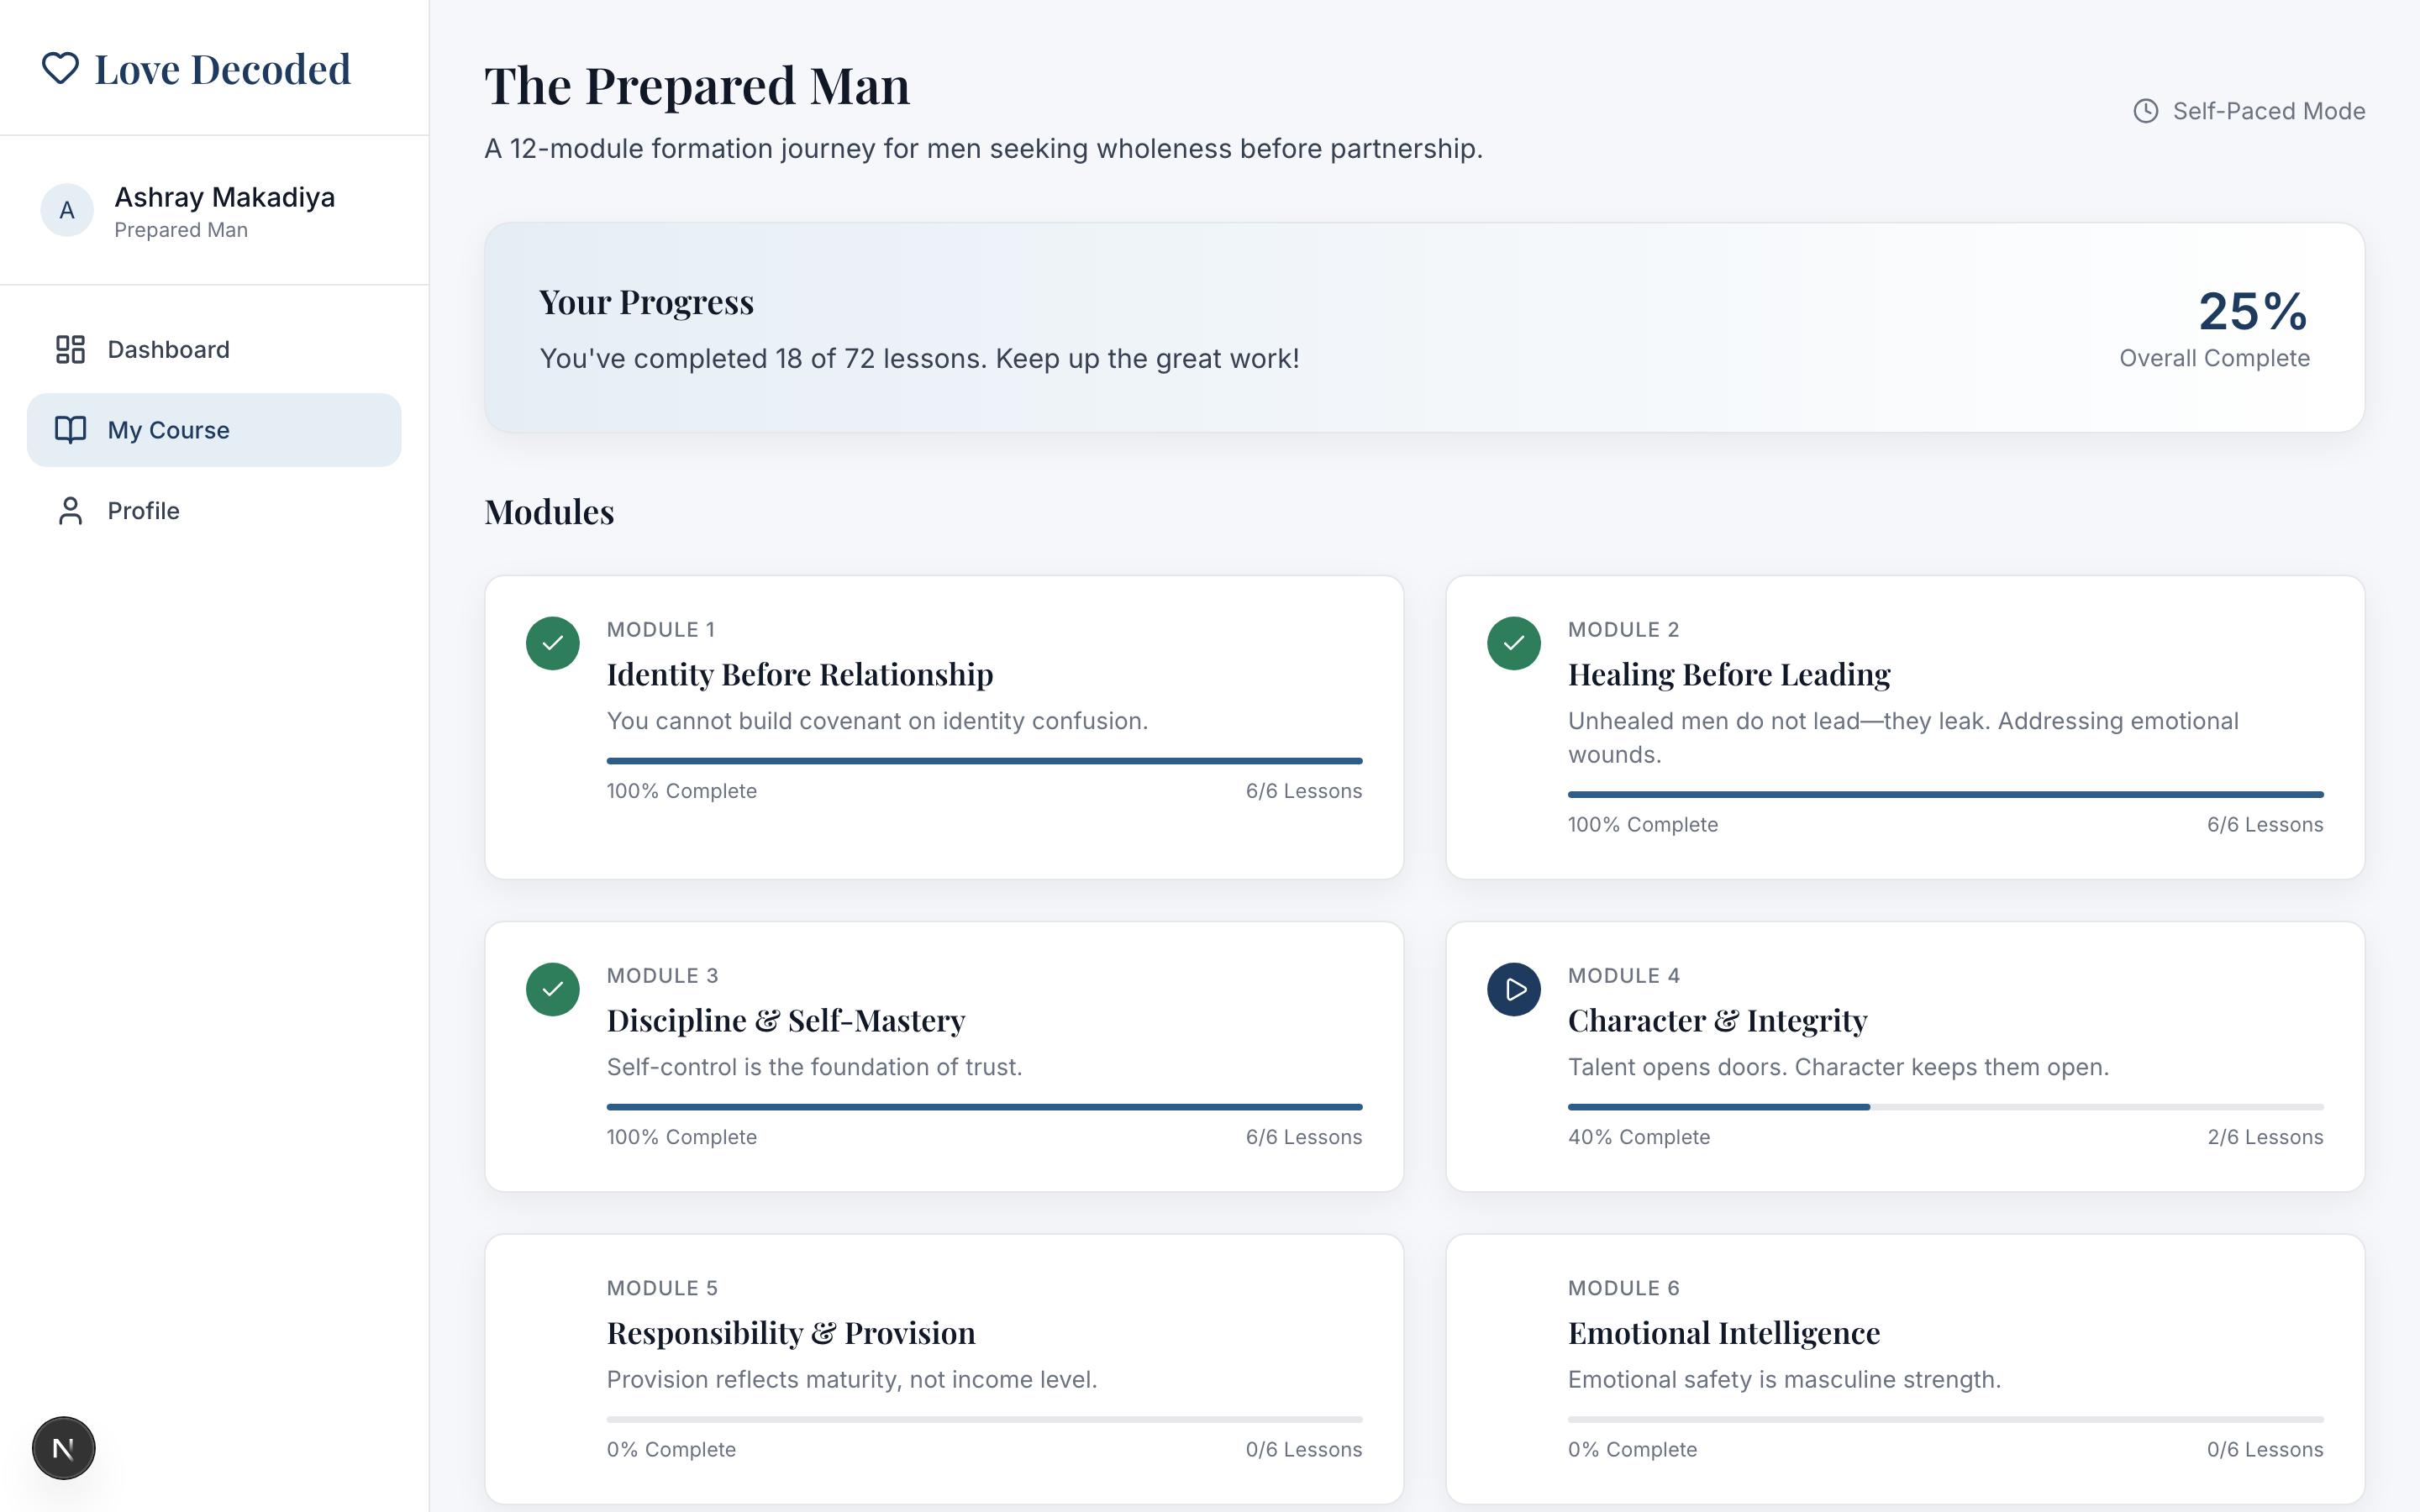Screen dimensions: 2420x1512
Task: Open the Module 6 Emotional Intelligence card
Action: click(1904, 1370)
